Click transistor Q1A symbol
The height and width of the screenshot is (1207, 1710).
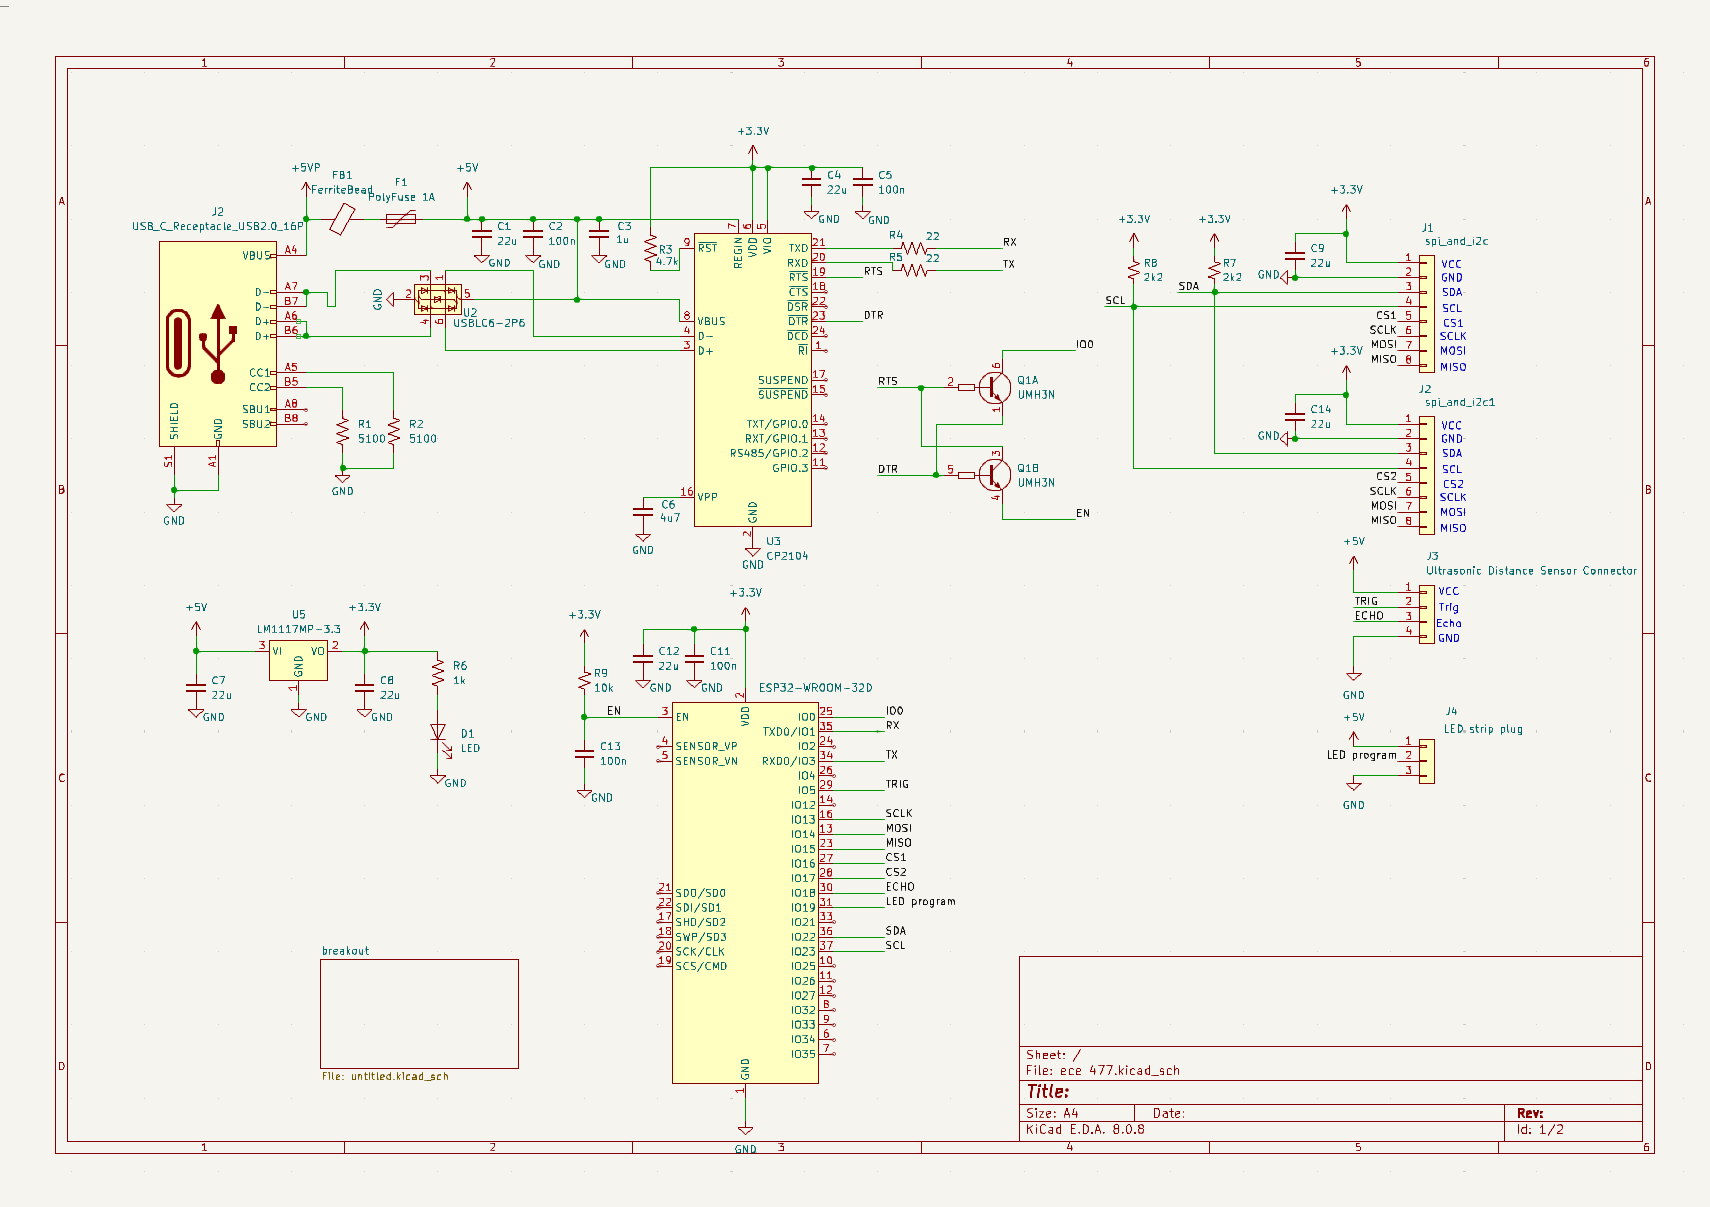pyautogui.click(x=993, y=387)
